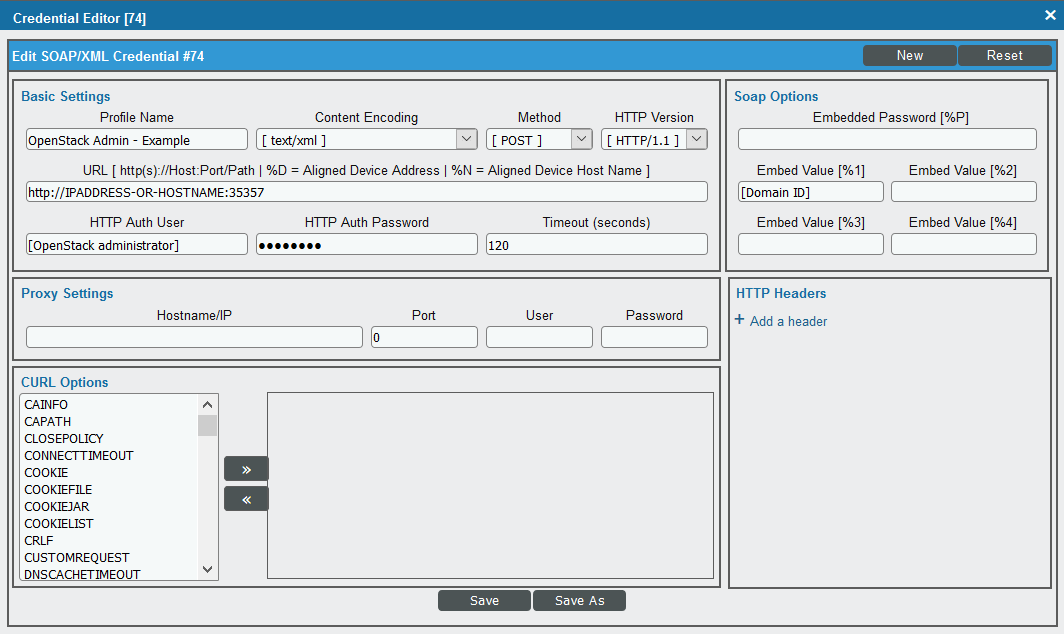
Task: Click the right double-arrow to add CURL option
Action: tap(246, 468)
